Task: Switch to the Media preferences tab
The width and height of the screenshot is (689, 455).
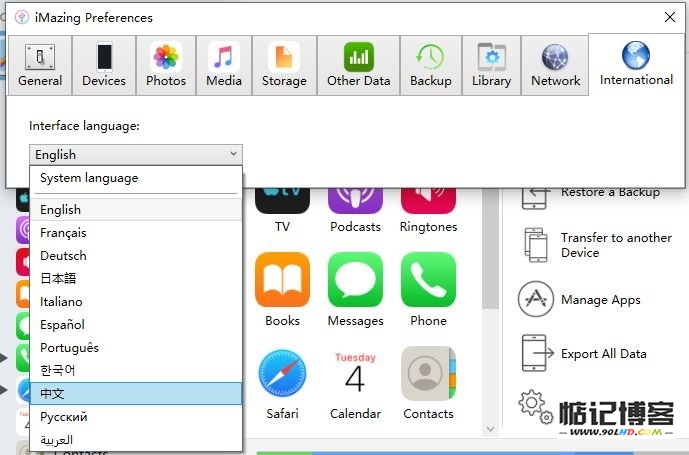Action: click(224, 66)
